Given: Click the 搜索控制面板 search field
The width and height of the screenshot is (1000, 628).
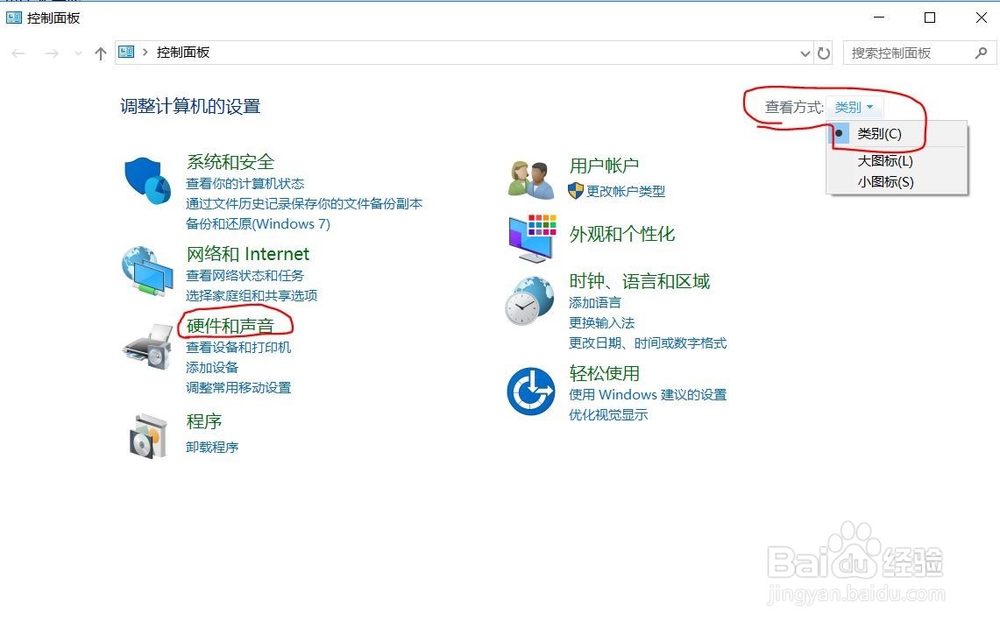Looking at the screenshot, I should (920, 53).
